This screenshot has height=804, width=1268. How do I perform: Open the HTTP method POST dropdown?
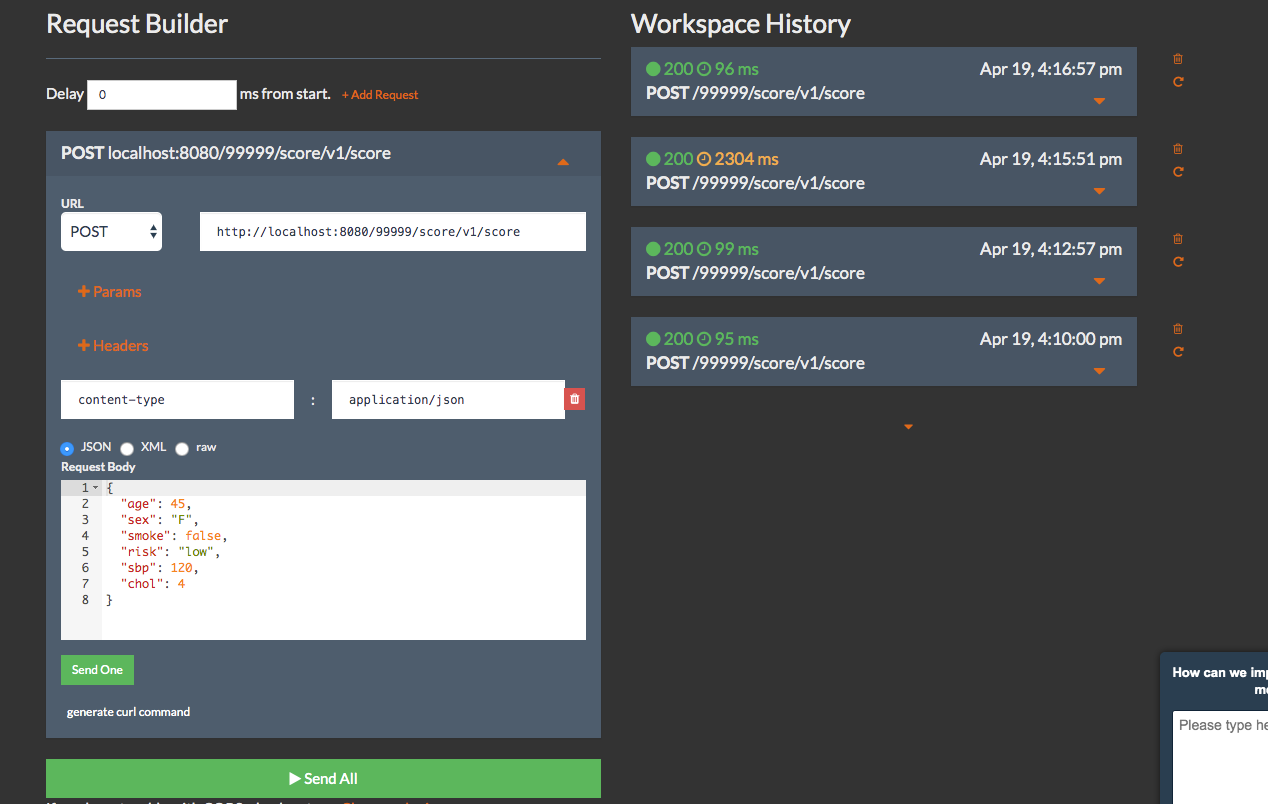point(111,231)
